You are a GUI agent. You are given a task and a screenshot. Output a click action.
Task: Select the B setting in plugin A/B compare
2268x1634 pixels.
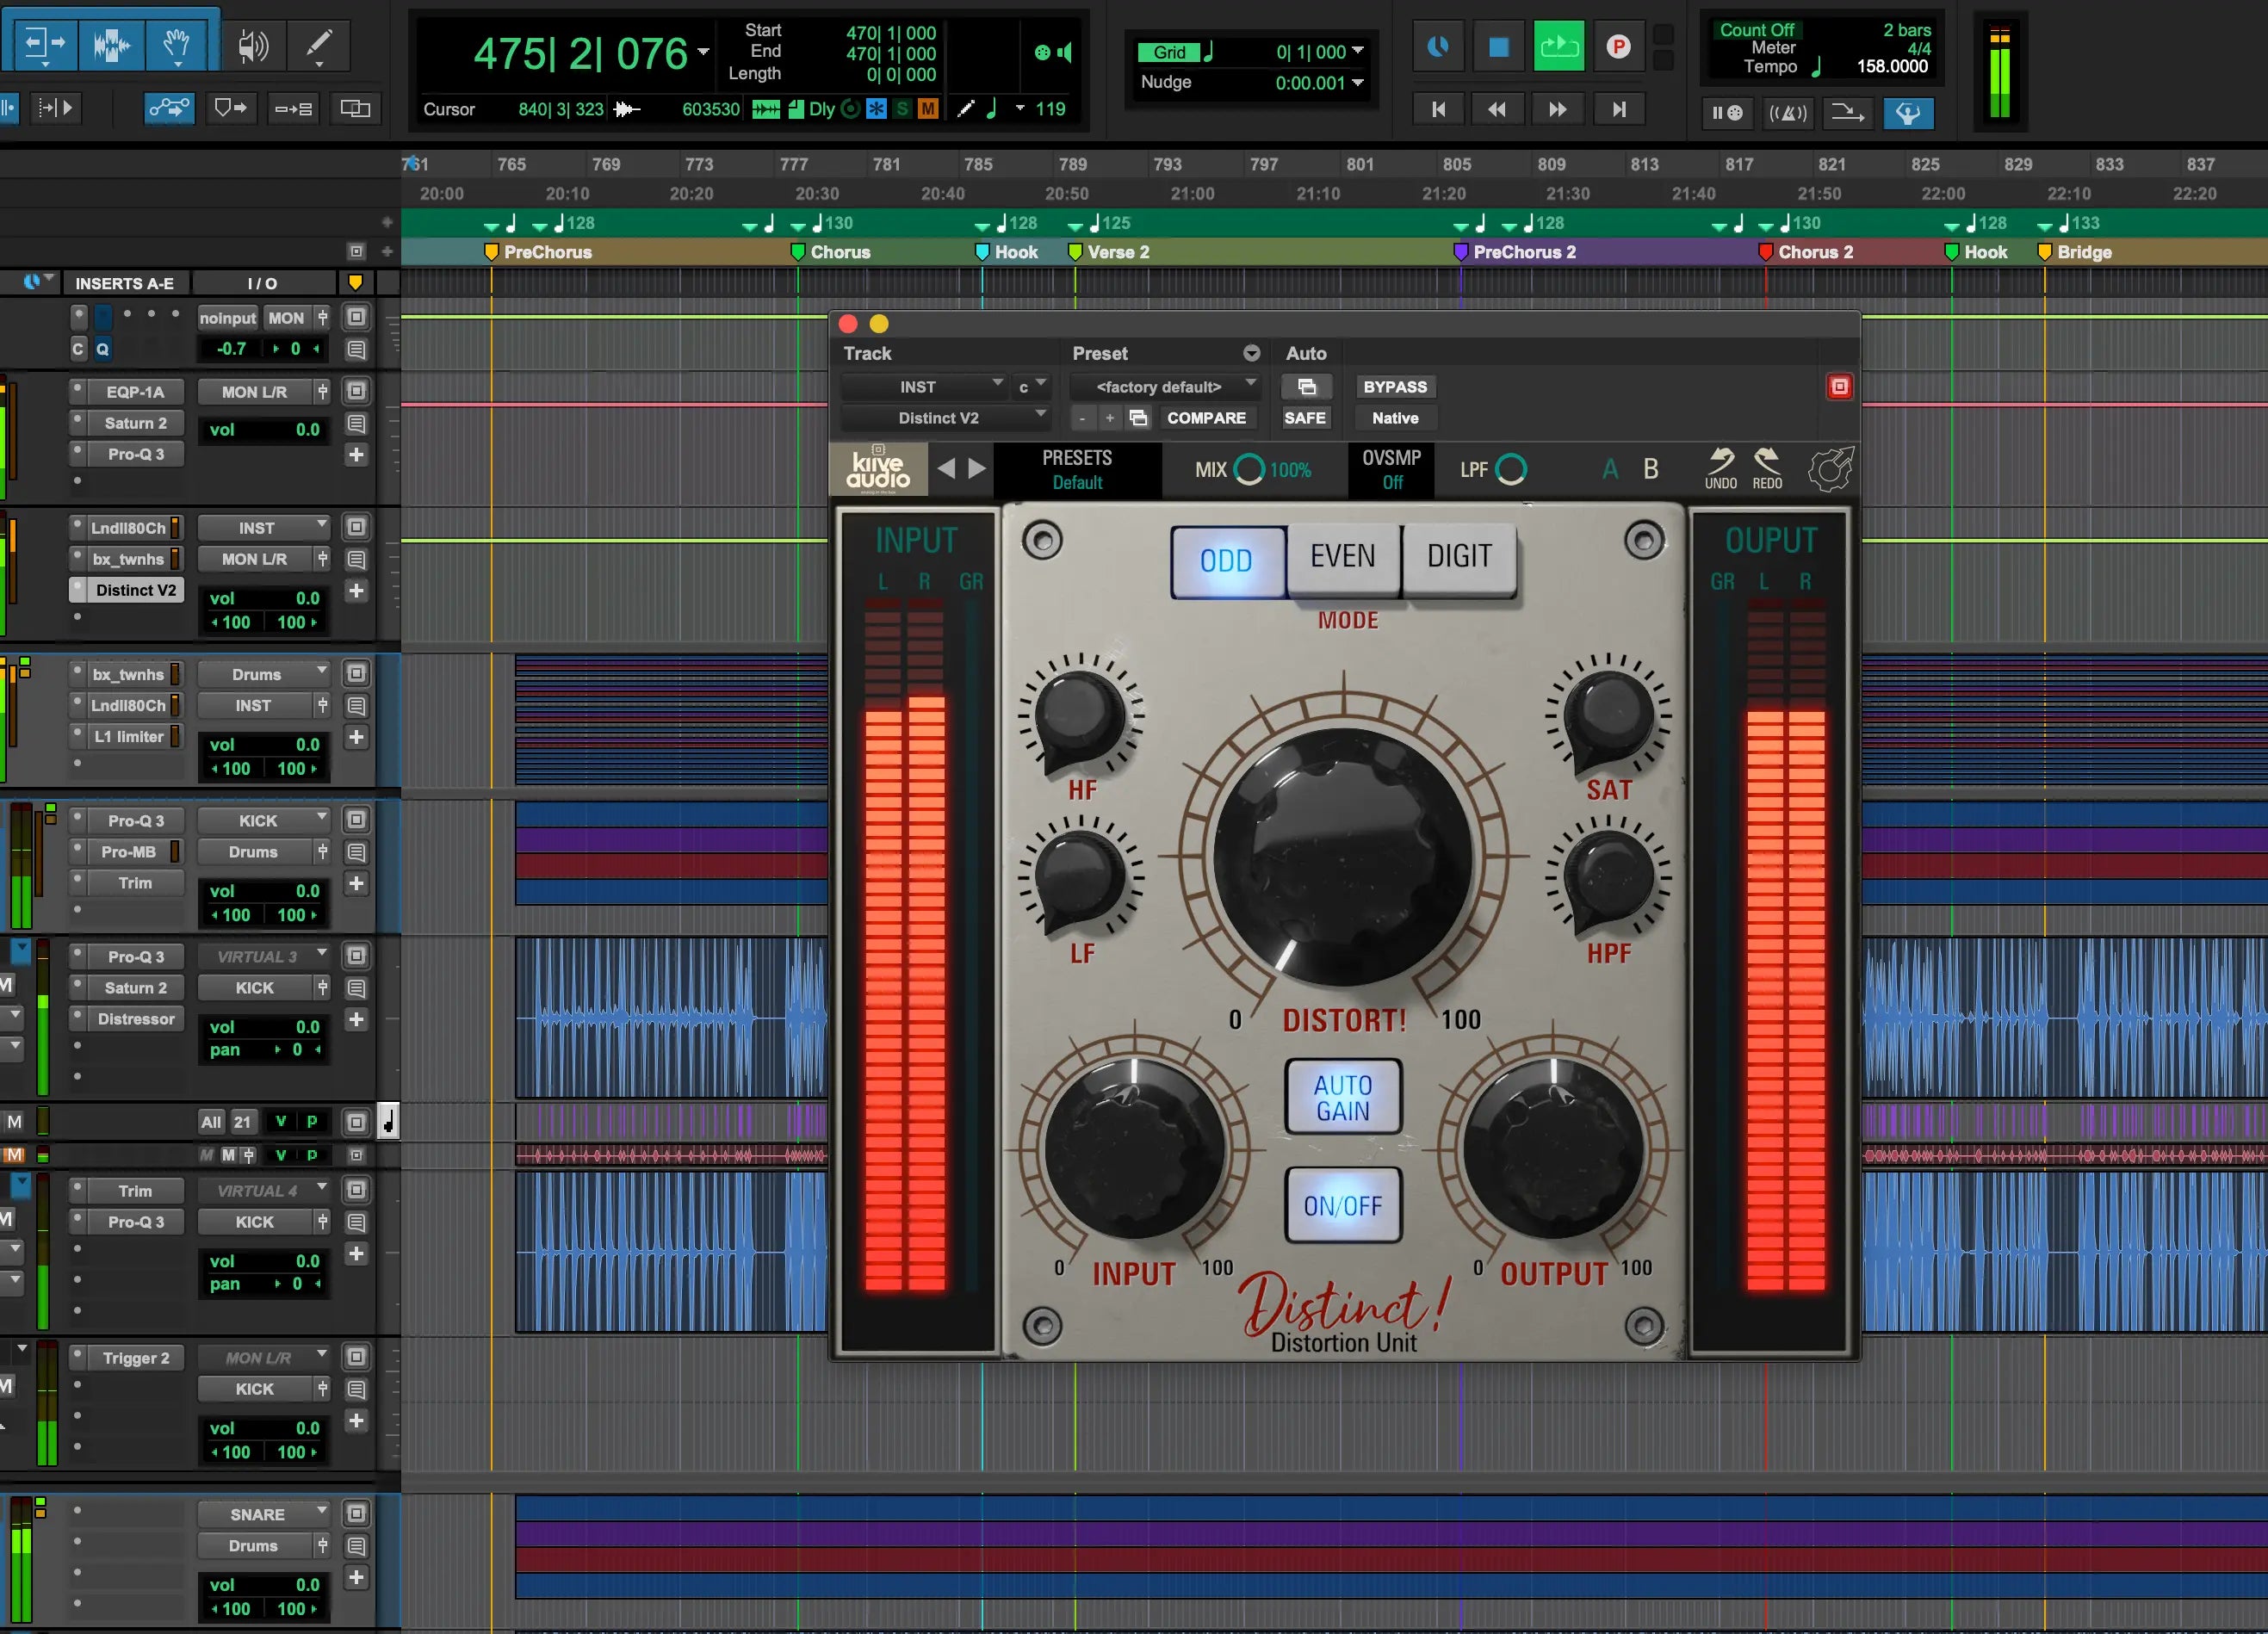click(1650, 468)
